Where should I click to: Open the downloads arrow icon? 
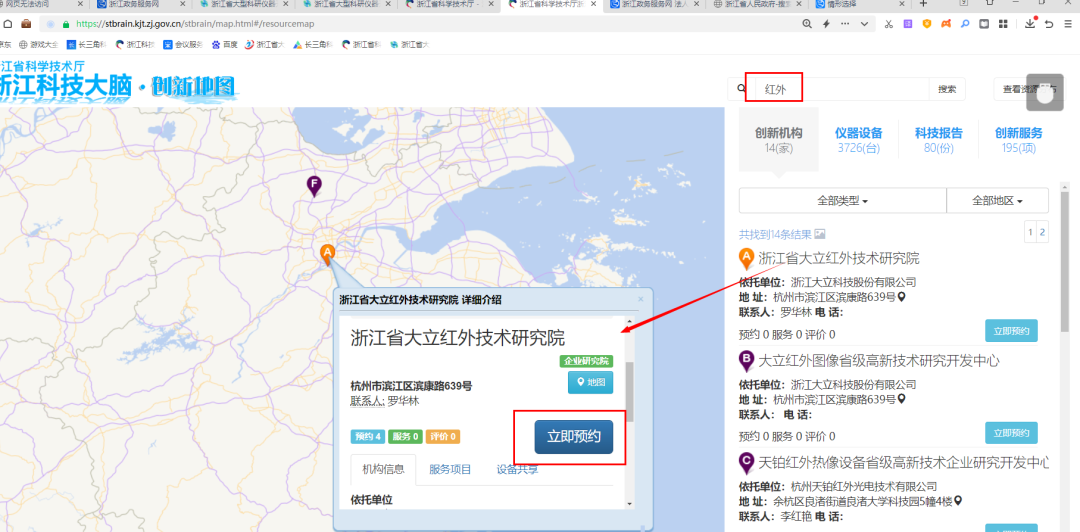tap(1030, 24)
